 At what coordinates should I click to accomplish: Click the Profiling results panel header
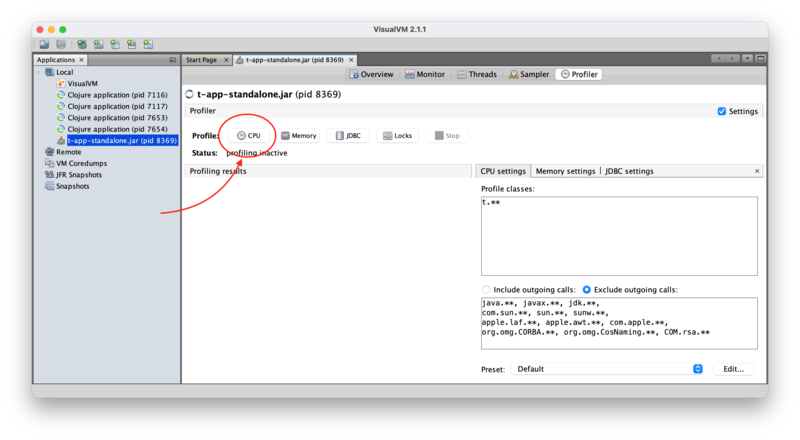tap(328, 171)
